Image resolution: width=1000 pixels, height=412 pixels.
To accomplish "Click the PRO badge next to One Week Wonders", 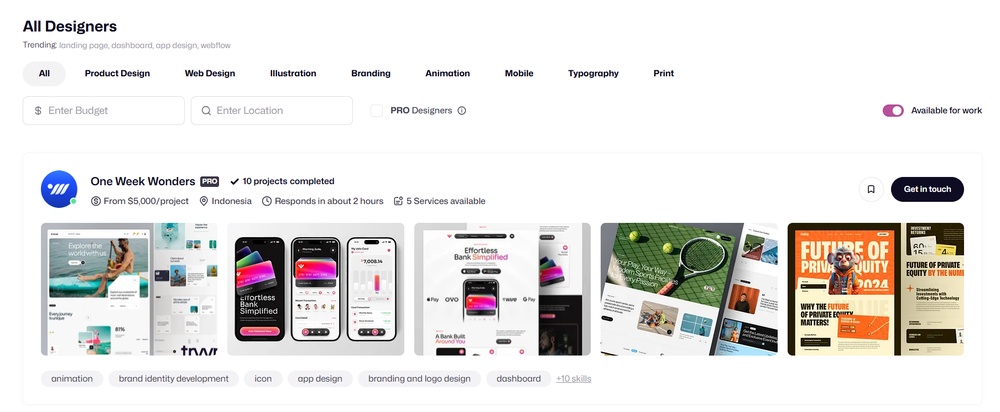I will (x=209, y=181).
